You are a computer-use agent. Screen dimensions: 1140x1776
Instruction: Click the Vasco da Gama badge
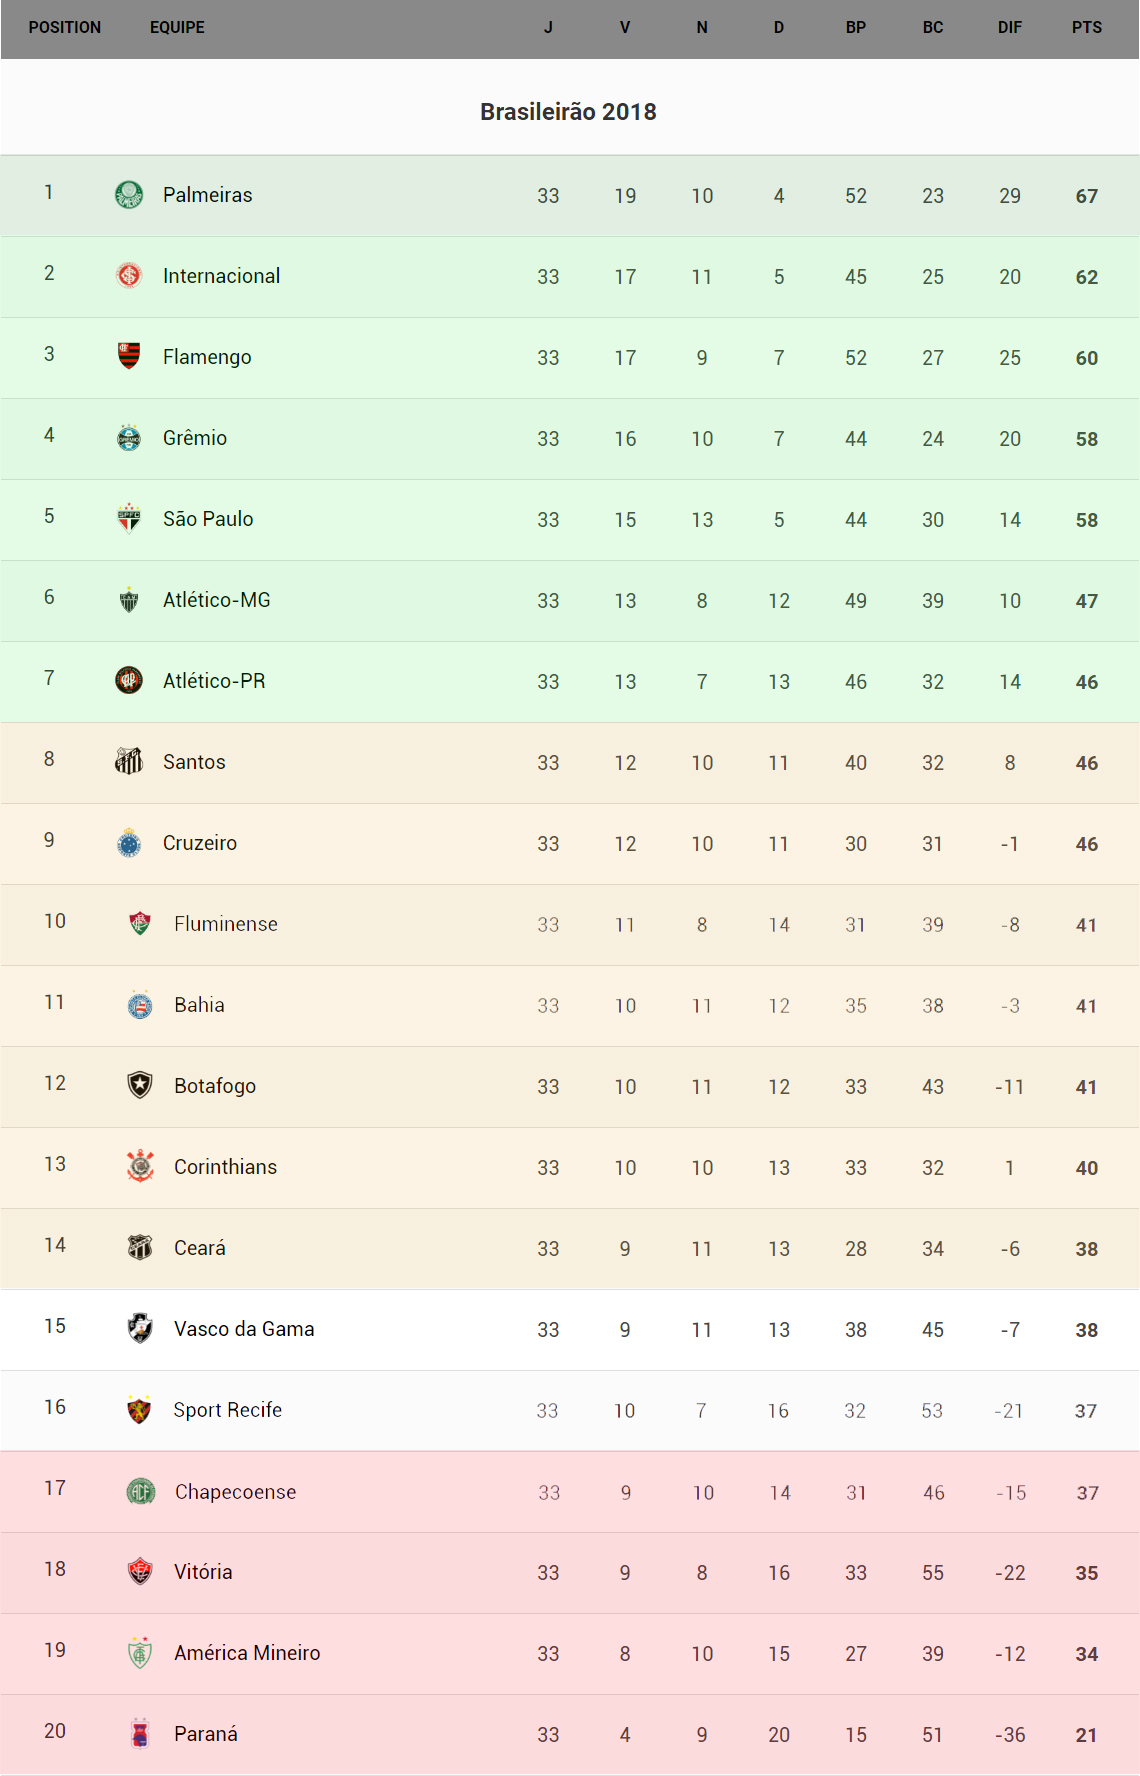140,1328
